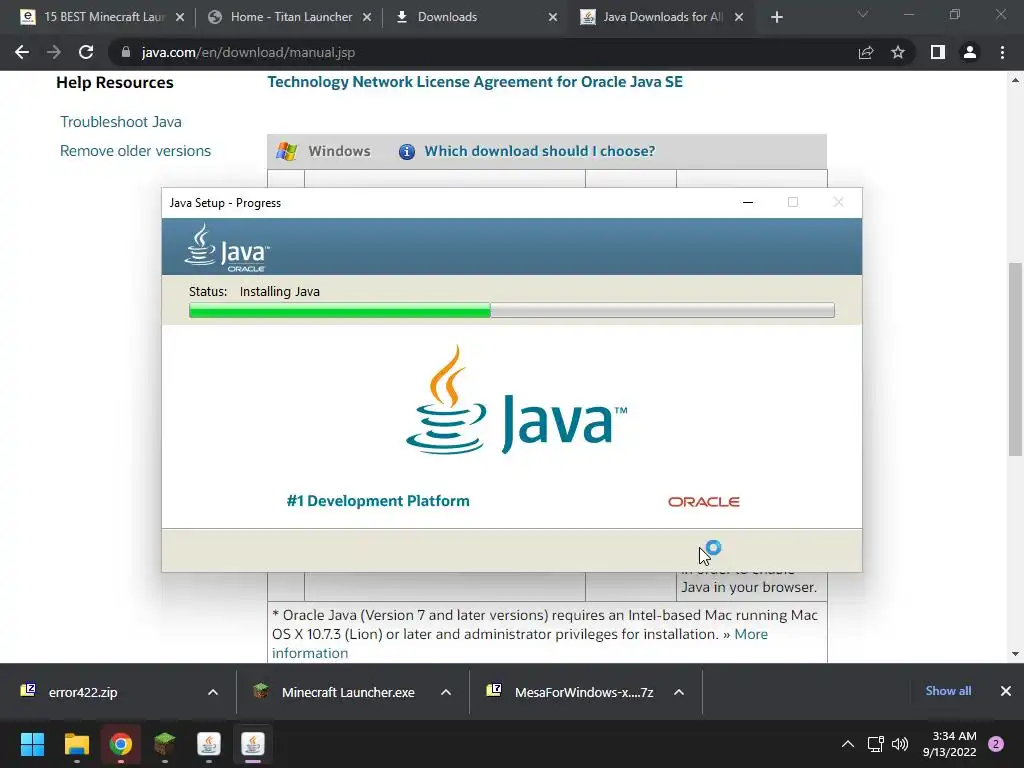The width and height of the screenshot is (1024, 768).
Task: Close the Home - Titan Launcher tab
Action: pos(367,17)
